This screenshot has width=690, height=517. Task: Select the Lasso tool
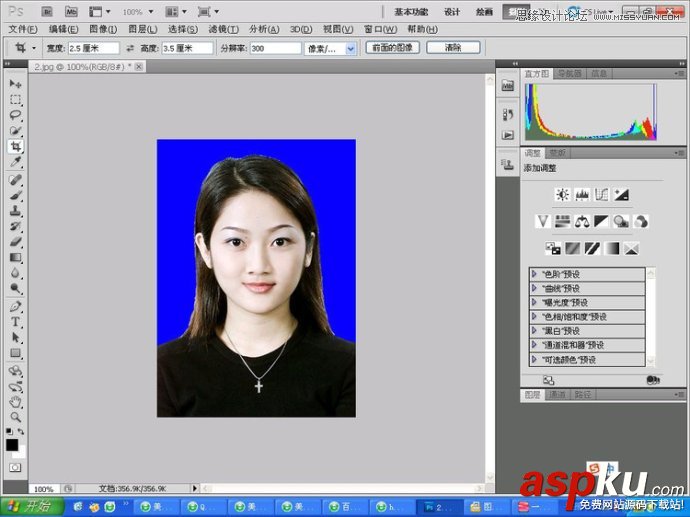click(x=16, y=115)
